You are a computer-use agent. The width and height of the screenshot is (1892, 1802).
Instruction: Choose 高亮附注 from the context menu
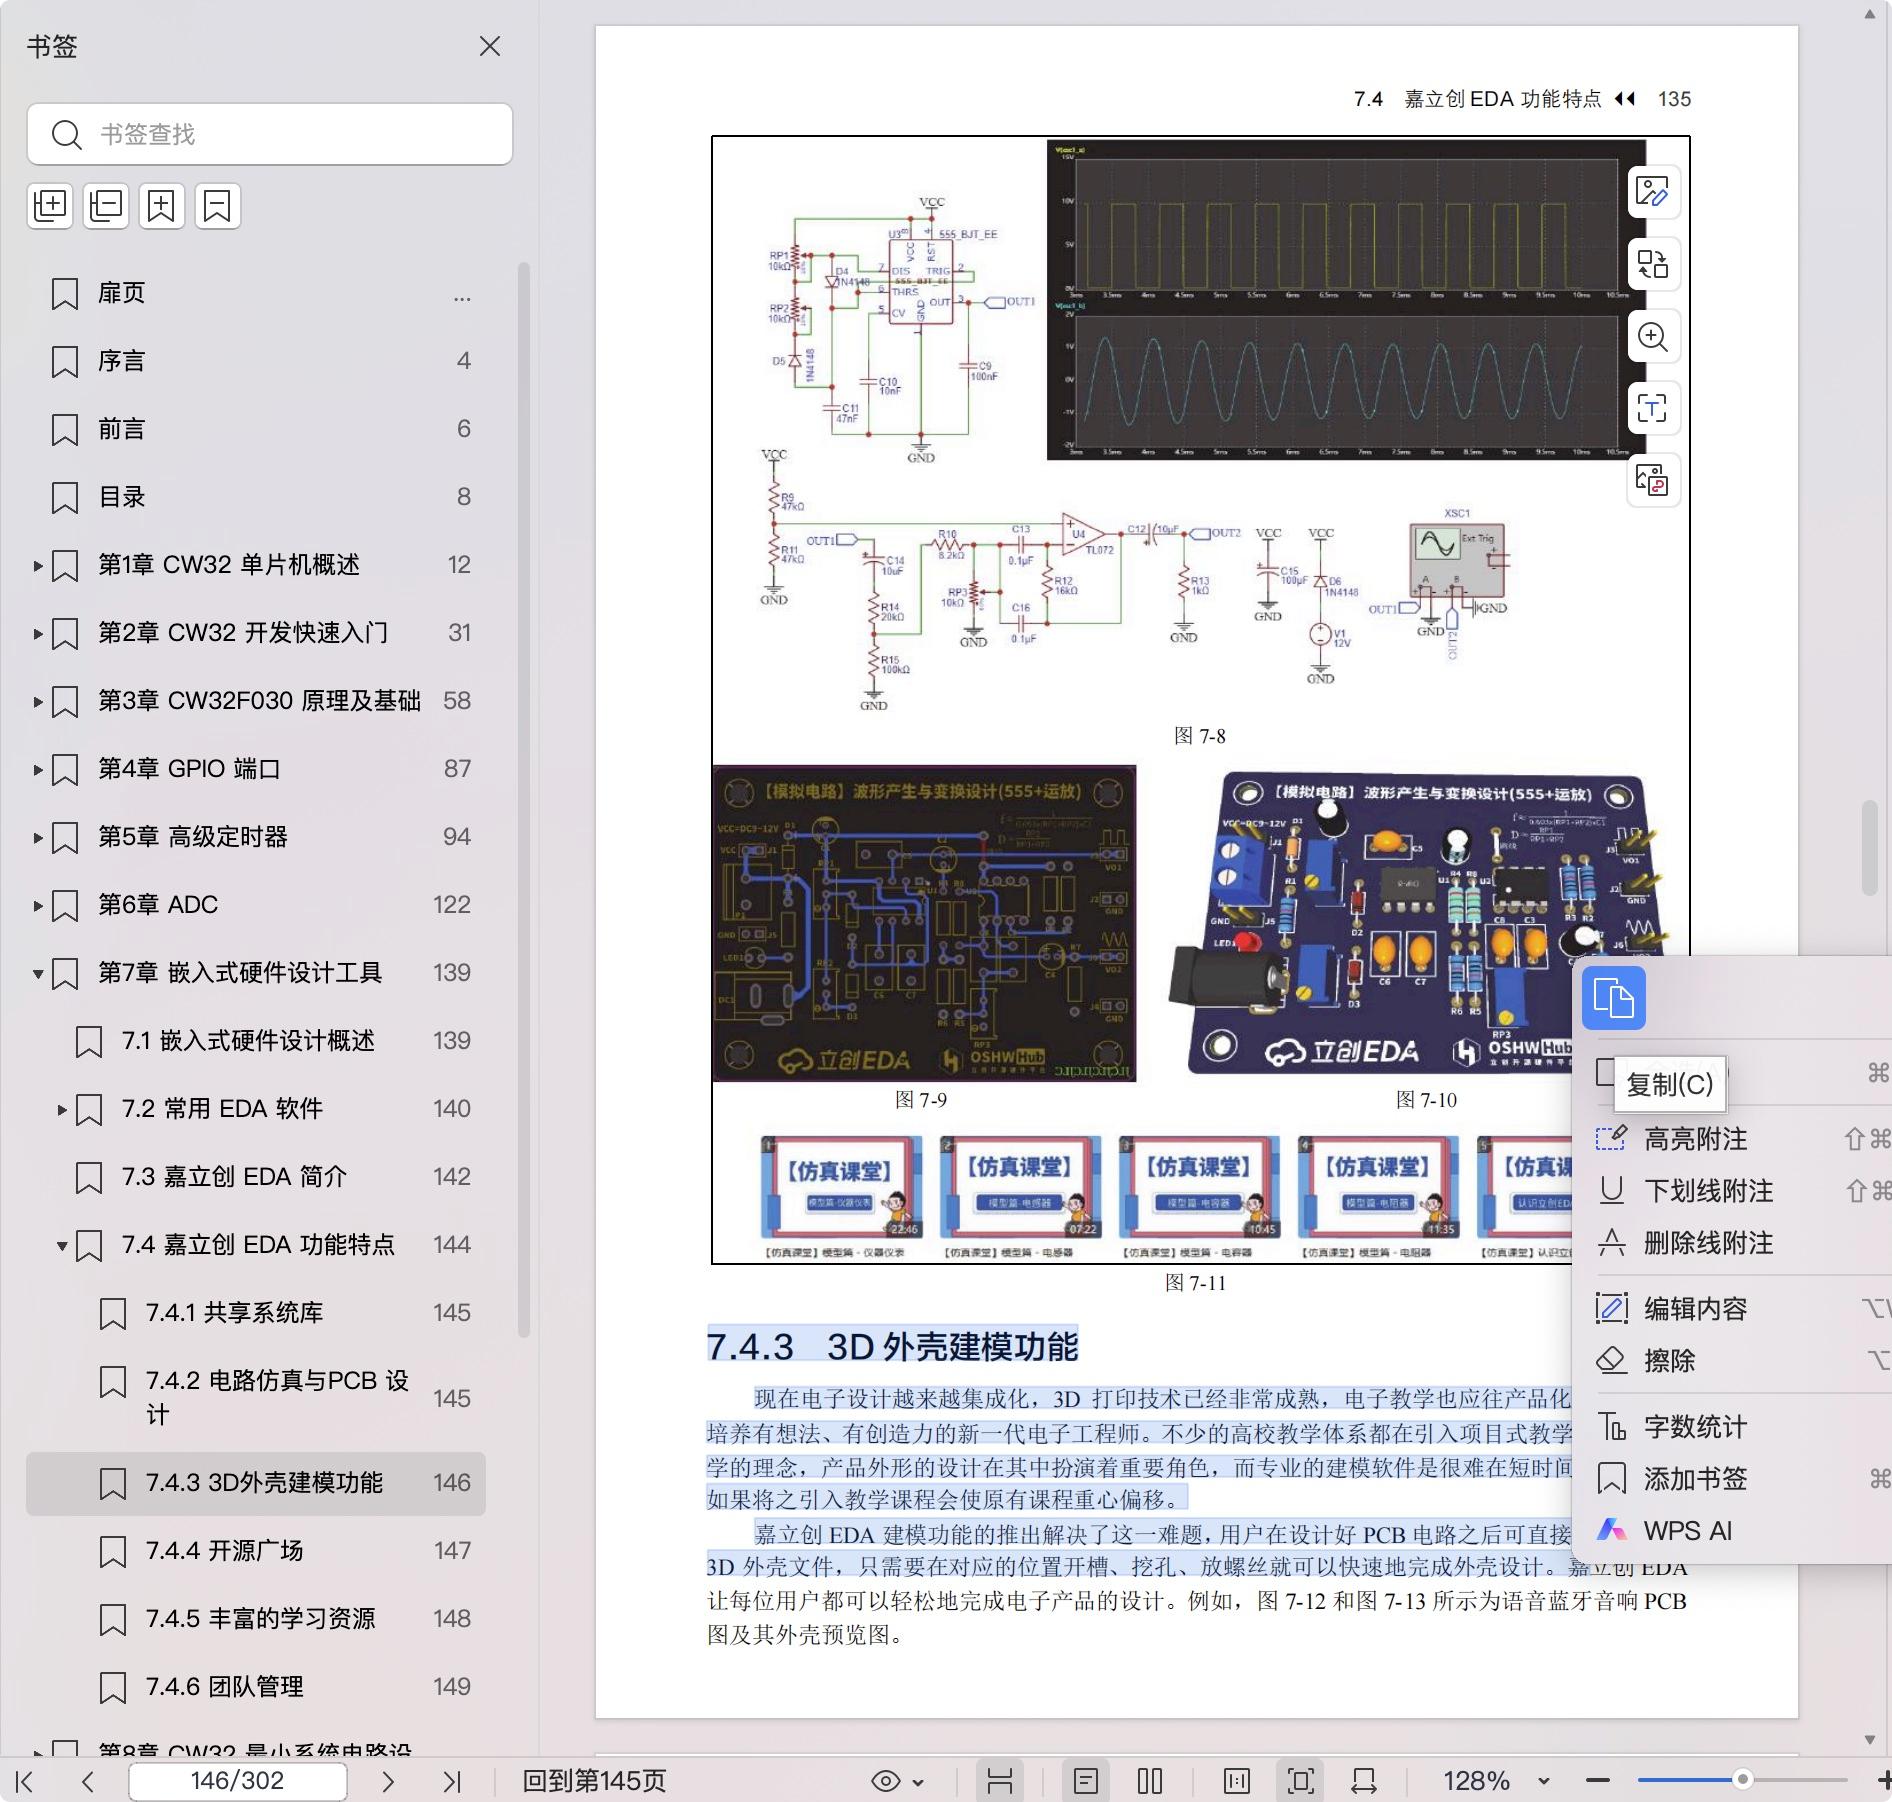coord(1695,1139)
